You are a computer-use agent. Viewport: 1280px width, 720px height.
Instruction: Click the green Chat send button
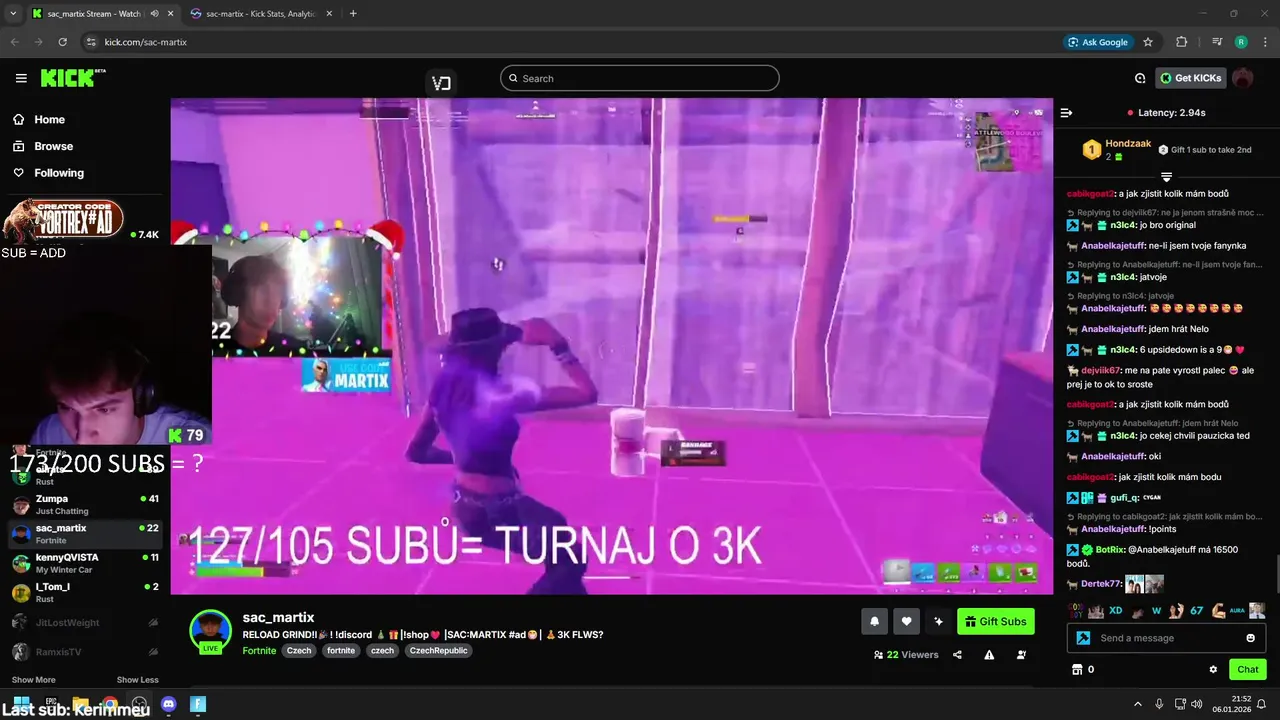click(1248, 669)
